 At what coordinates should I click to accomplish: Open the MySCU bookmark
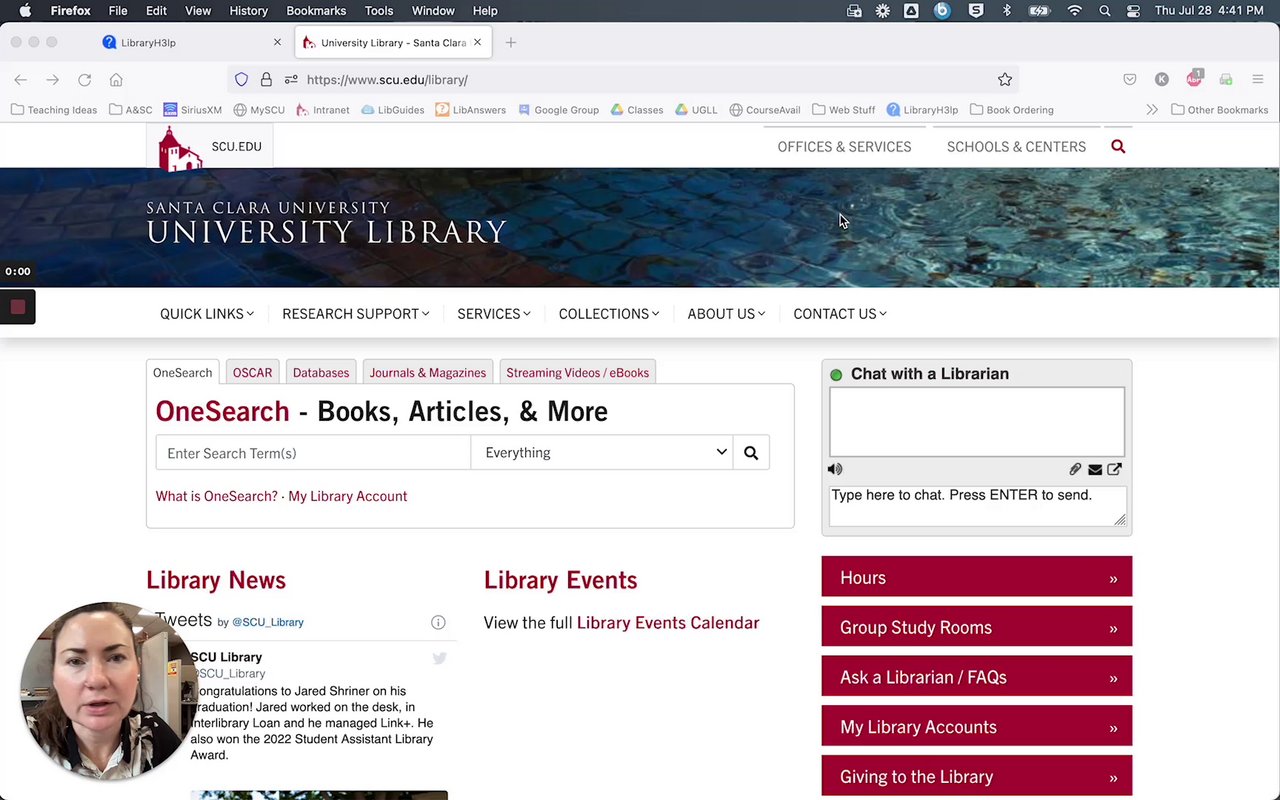tap(259, 110)
